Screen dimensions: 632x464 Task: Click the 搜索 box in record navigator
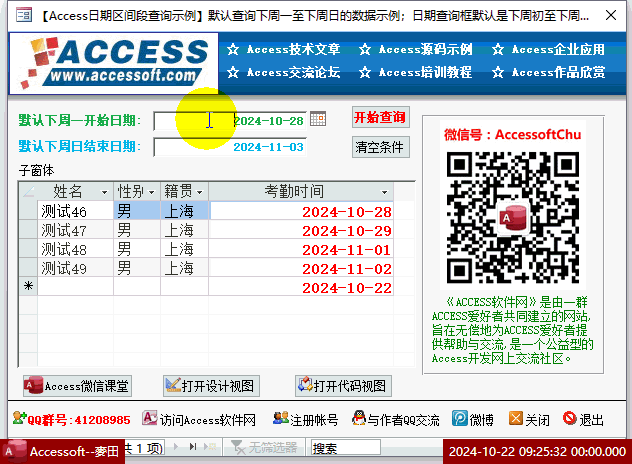[x=345, y=448]
